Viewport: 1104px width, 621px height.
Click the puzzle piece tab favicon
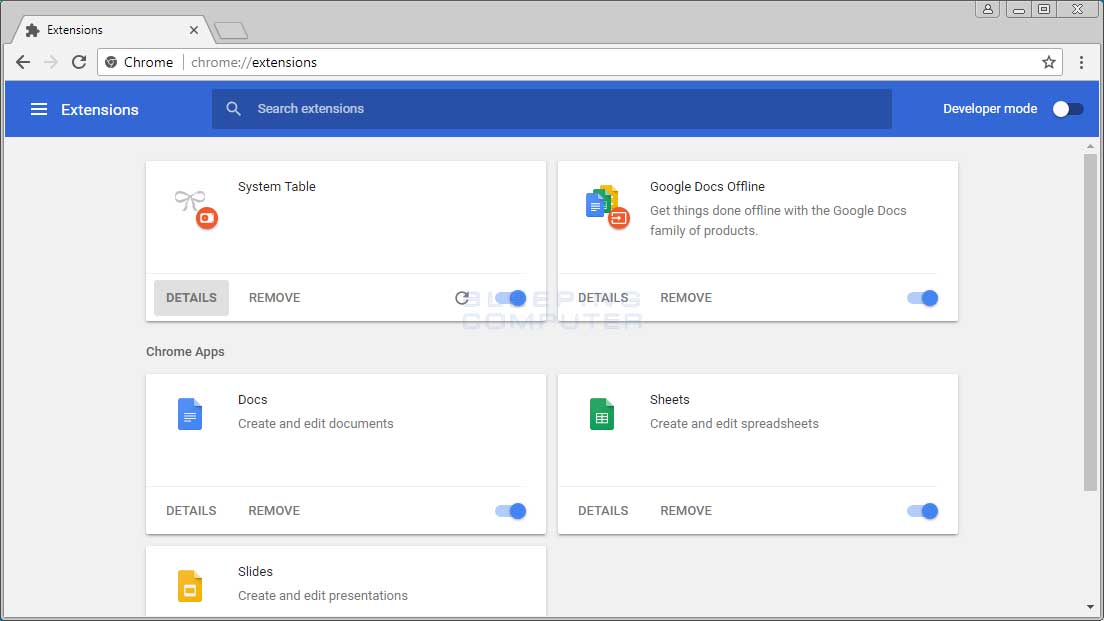click(x=32, y=30)
